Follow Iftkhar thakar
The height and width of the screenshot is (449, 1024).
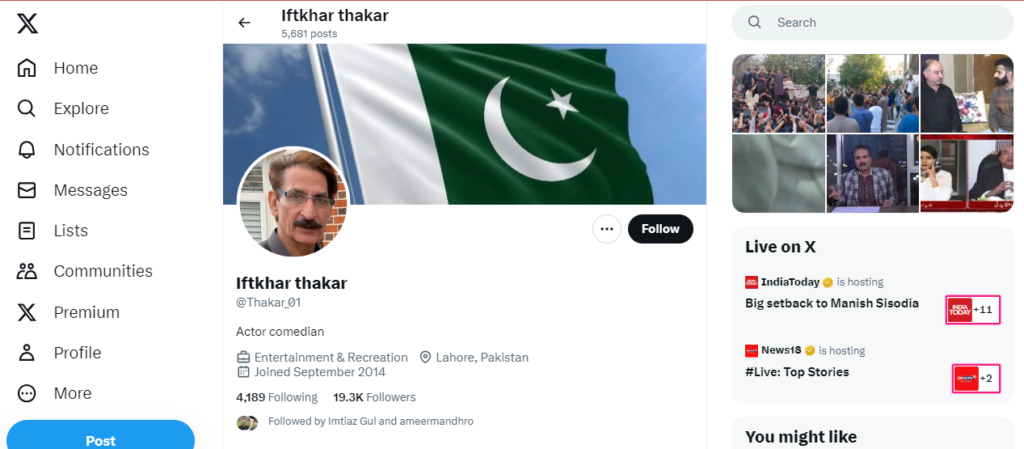pos(660,229)
